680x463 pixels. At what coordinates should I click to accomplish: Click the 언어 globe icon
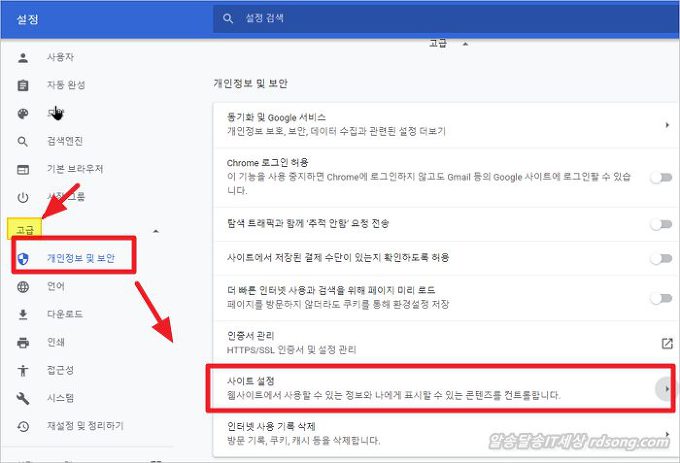tap(23, 287)
